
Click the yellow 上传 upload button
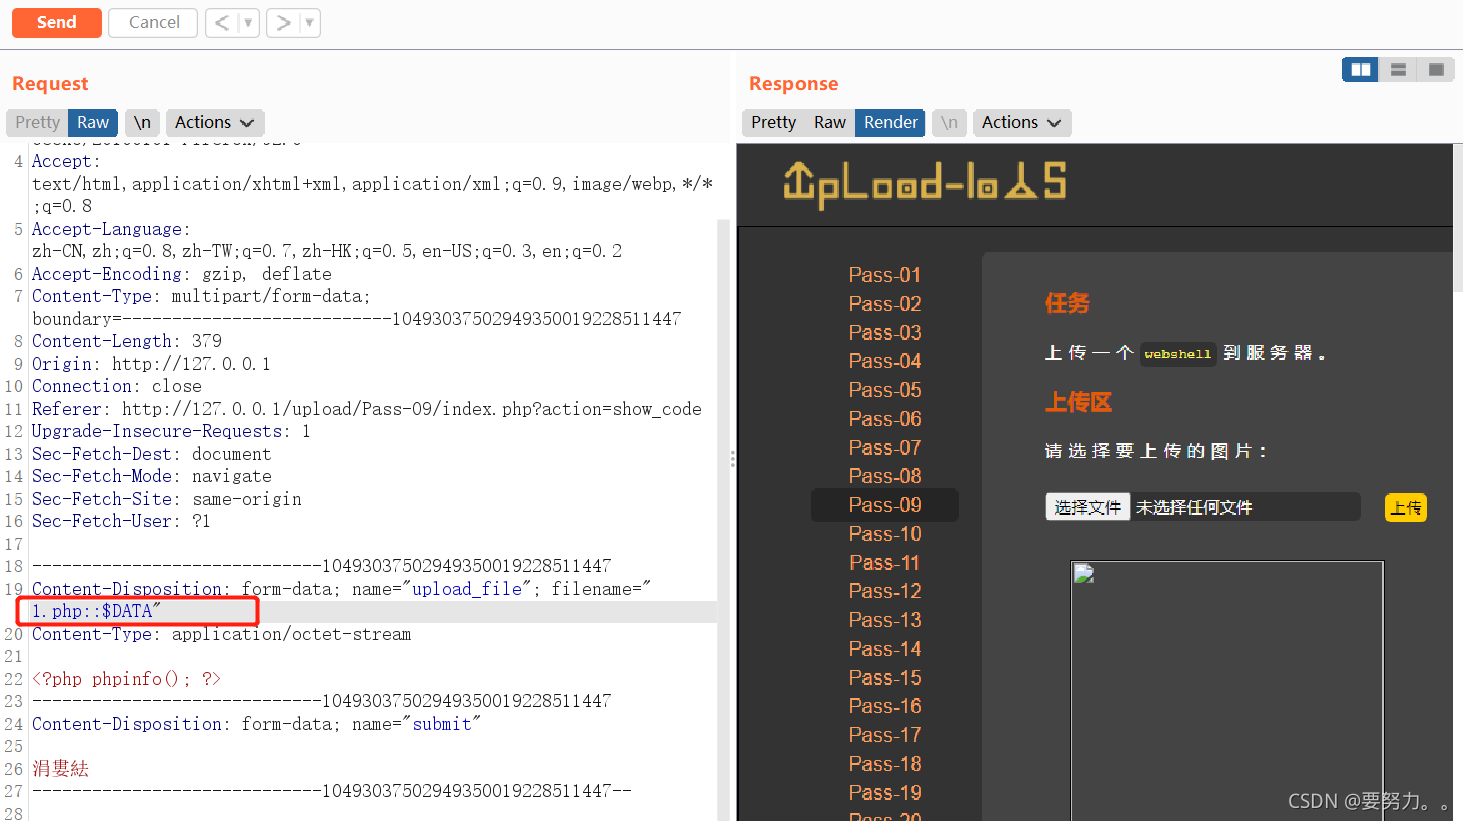(x=1406, y=508)
